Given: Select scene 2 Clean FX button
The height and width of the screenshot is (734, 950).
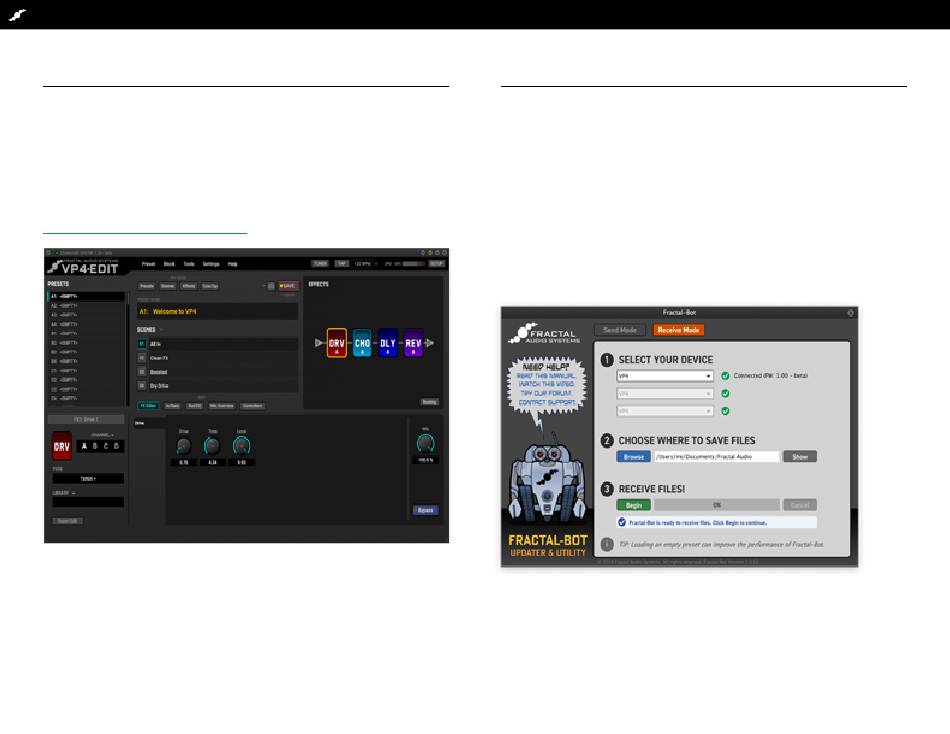Looking at the screenshot, I should [142, 358].
